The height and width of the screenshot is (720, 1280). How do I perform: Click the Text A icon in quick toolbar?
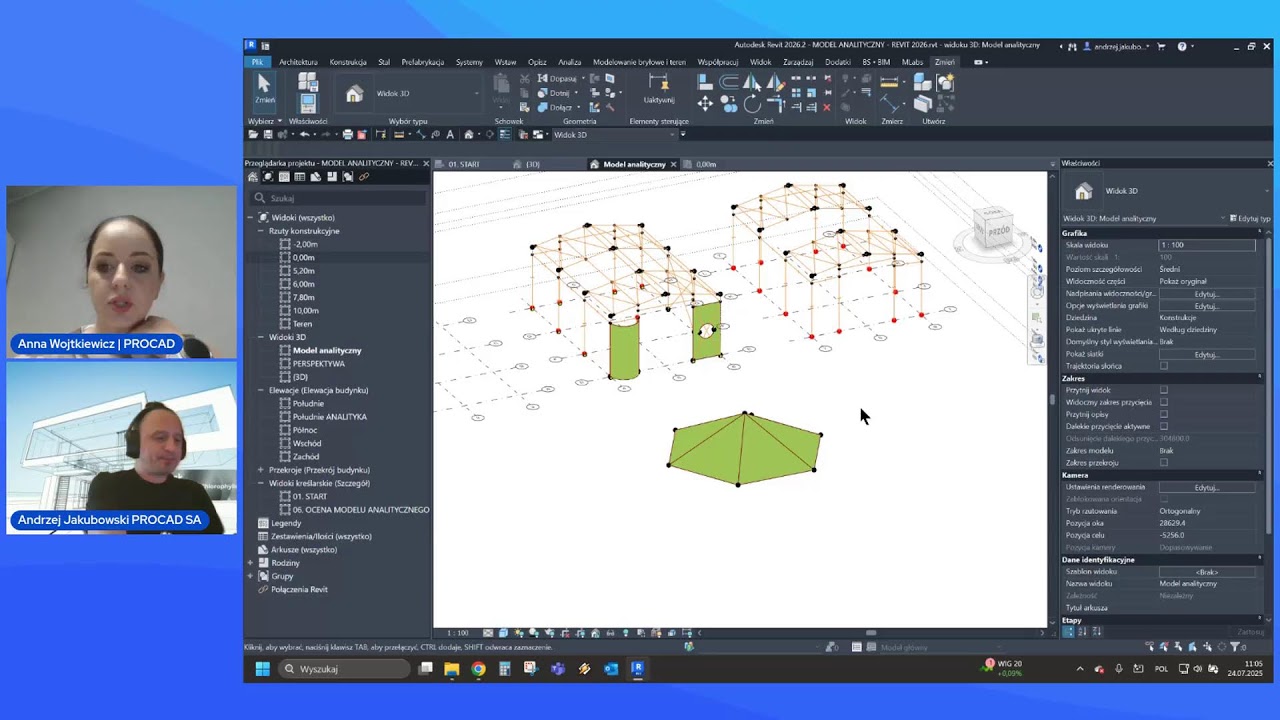450,134
